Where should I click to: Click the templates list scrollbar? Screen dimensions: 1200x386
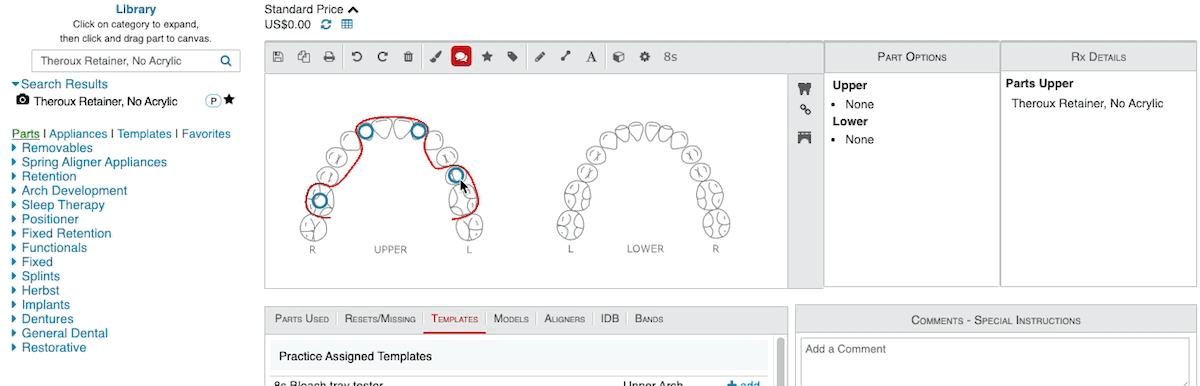(780, 360)
